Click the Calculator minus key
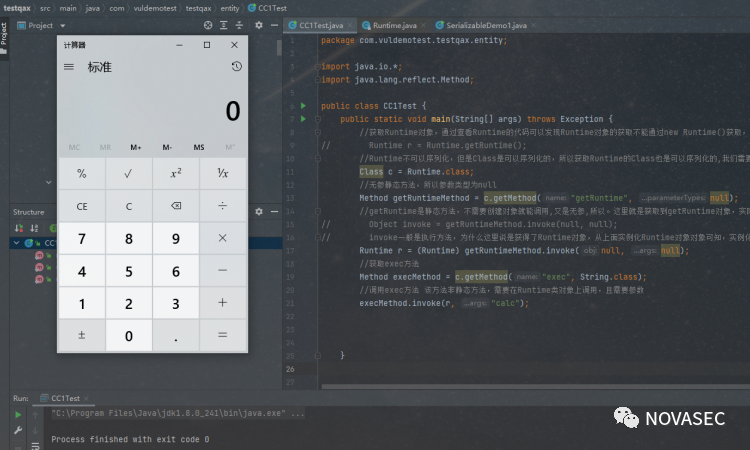Viewport: 750px width, 450px height. point(222,271)
